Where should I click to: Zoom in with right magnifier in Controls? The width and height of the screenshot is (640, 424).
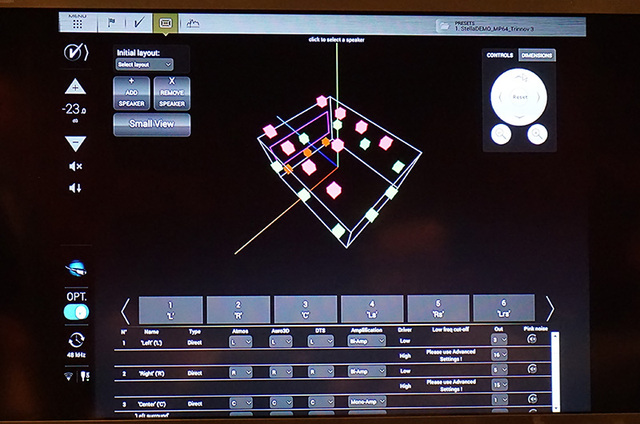pos(537,134)
